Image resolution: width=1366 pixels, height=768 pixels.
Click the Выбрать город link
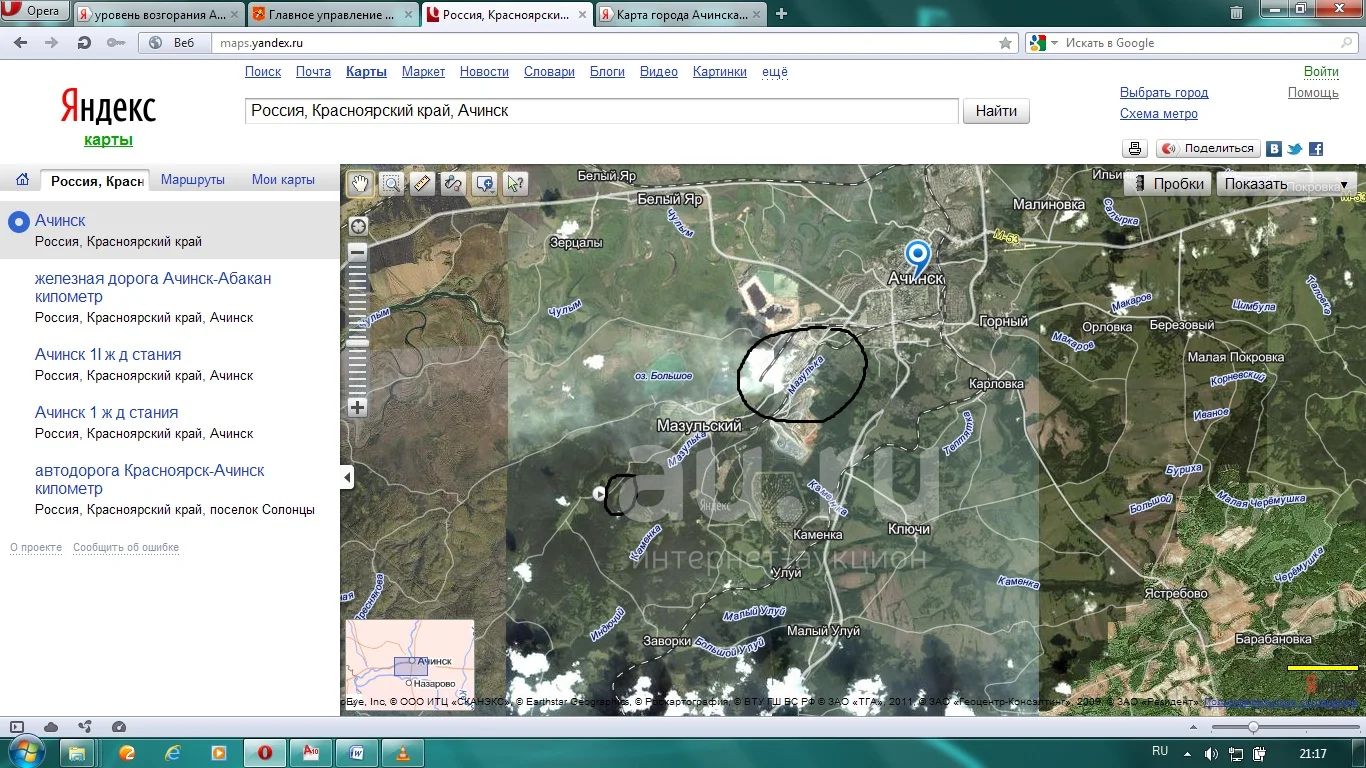(1164, 92)
